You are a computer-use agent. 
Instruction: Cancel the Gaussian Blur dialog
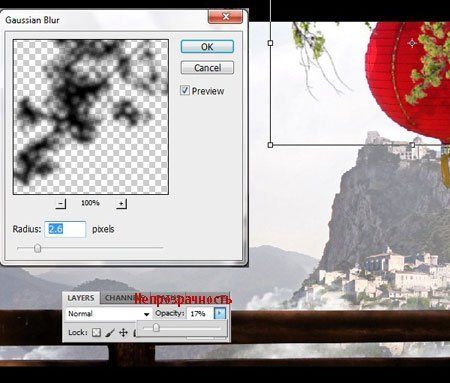(x=207, y=68)
